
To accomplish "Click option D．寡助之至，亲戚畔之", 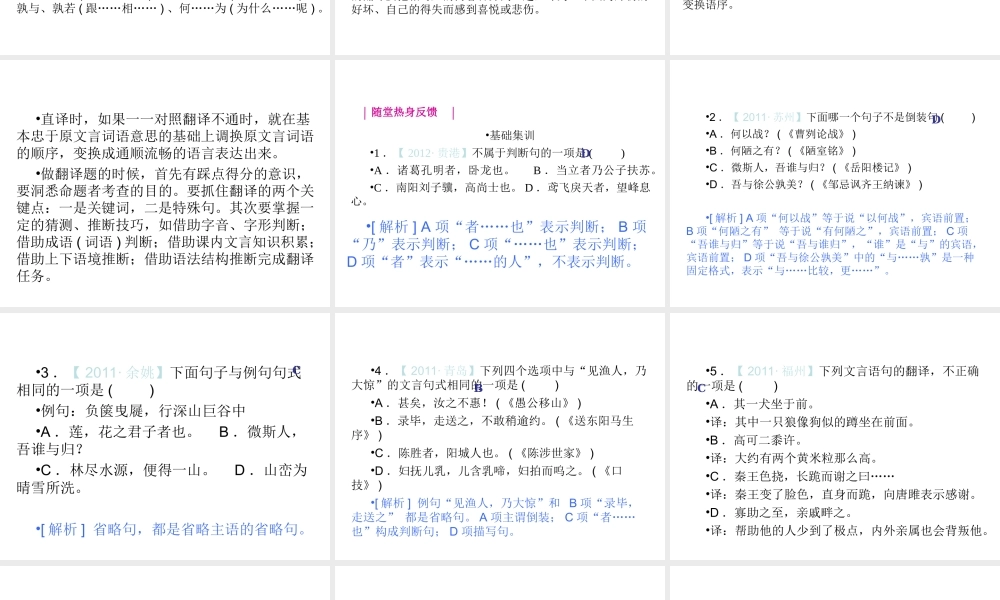I will coord(779,513).
